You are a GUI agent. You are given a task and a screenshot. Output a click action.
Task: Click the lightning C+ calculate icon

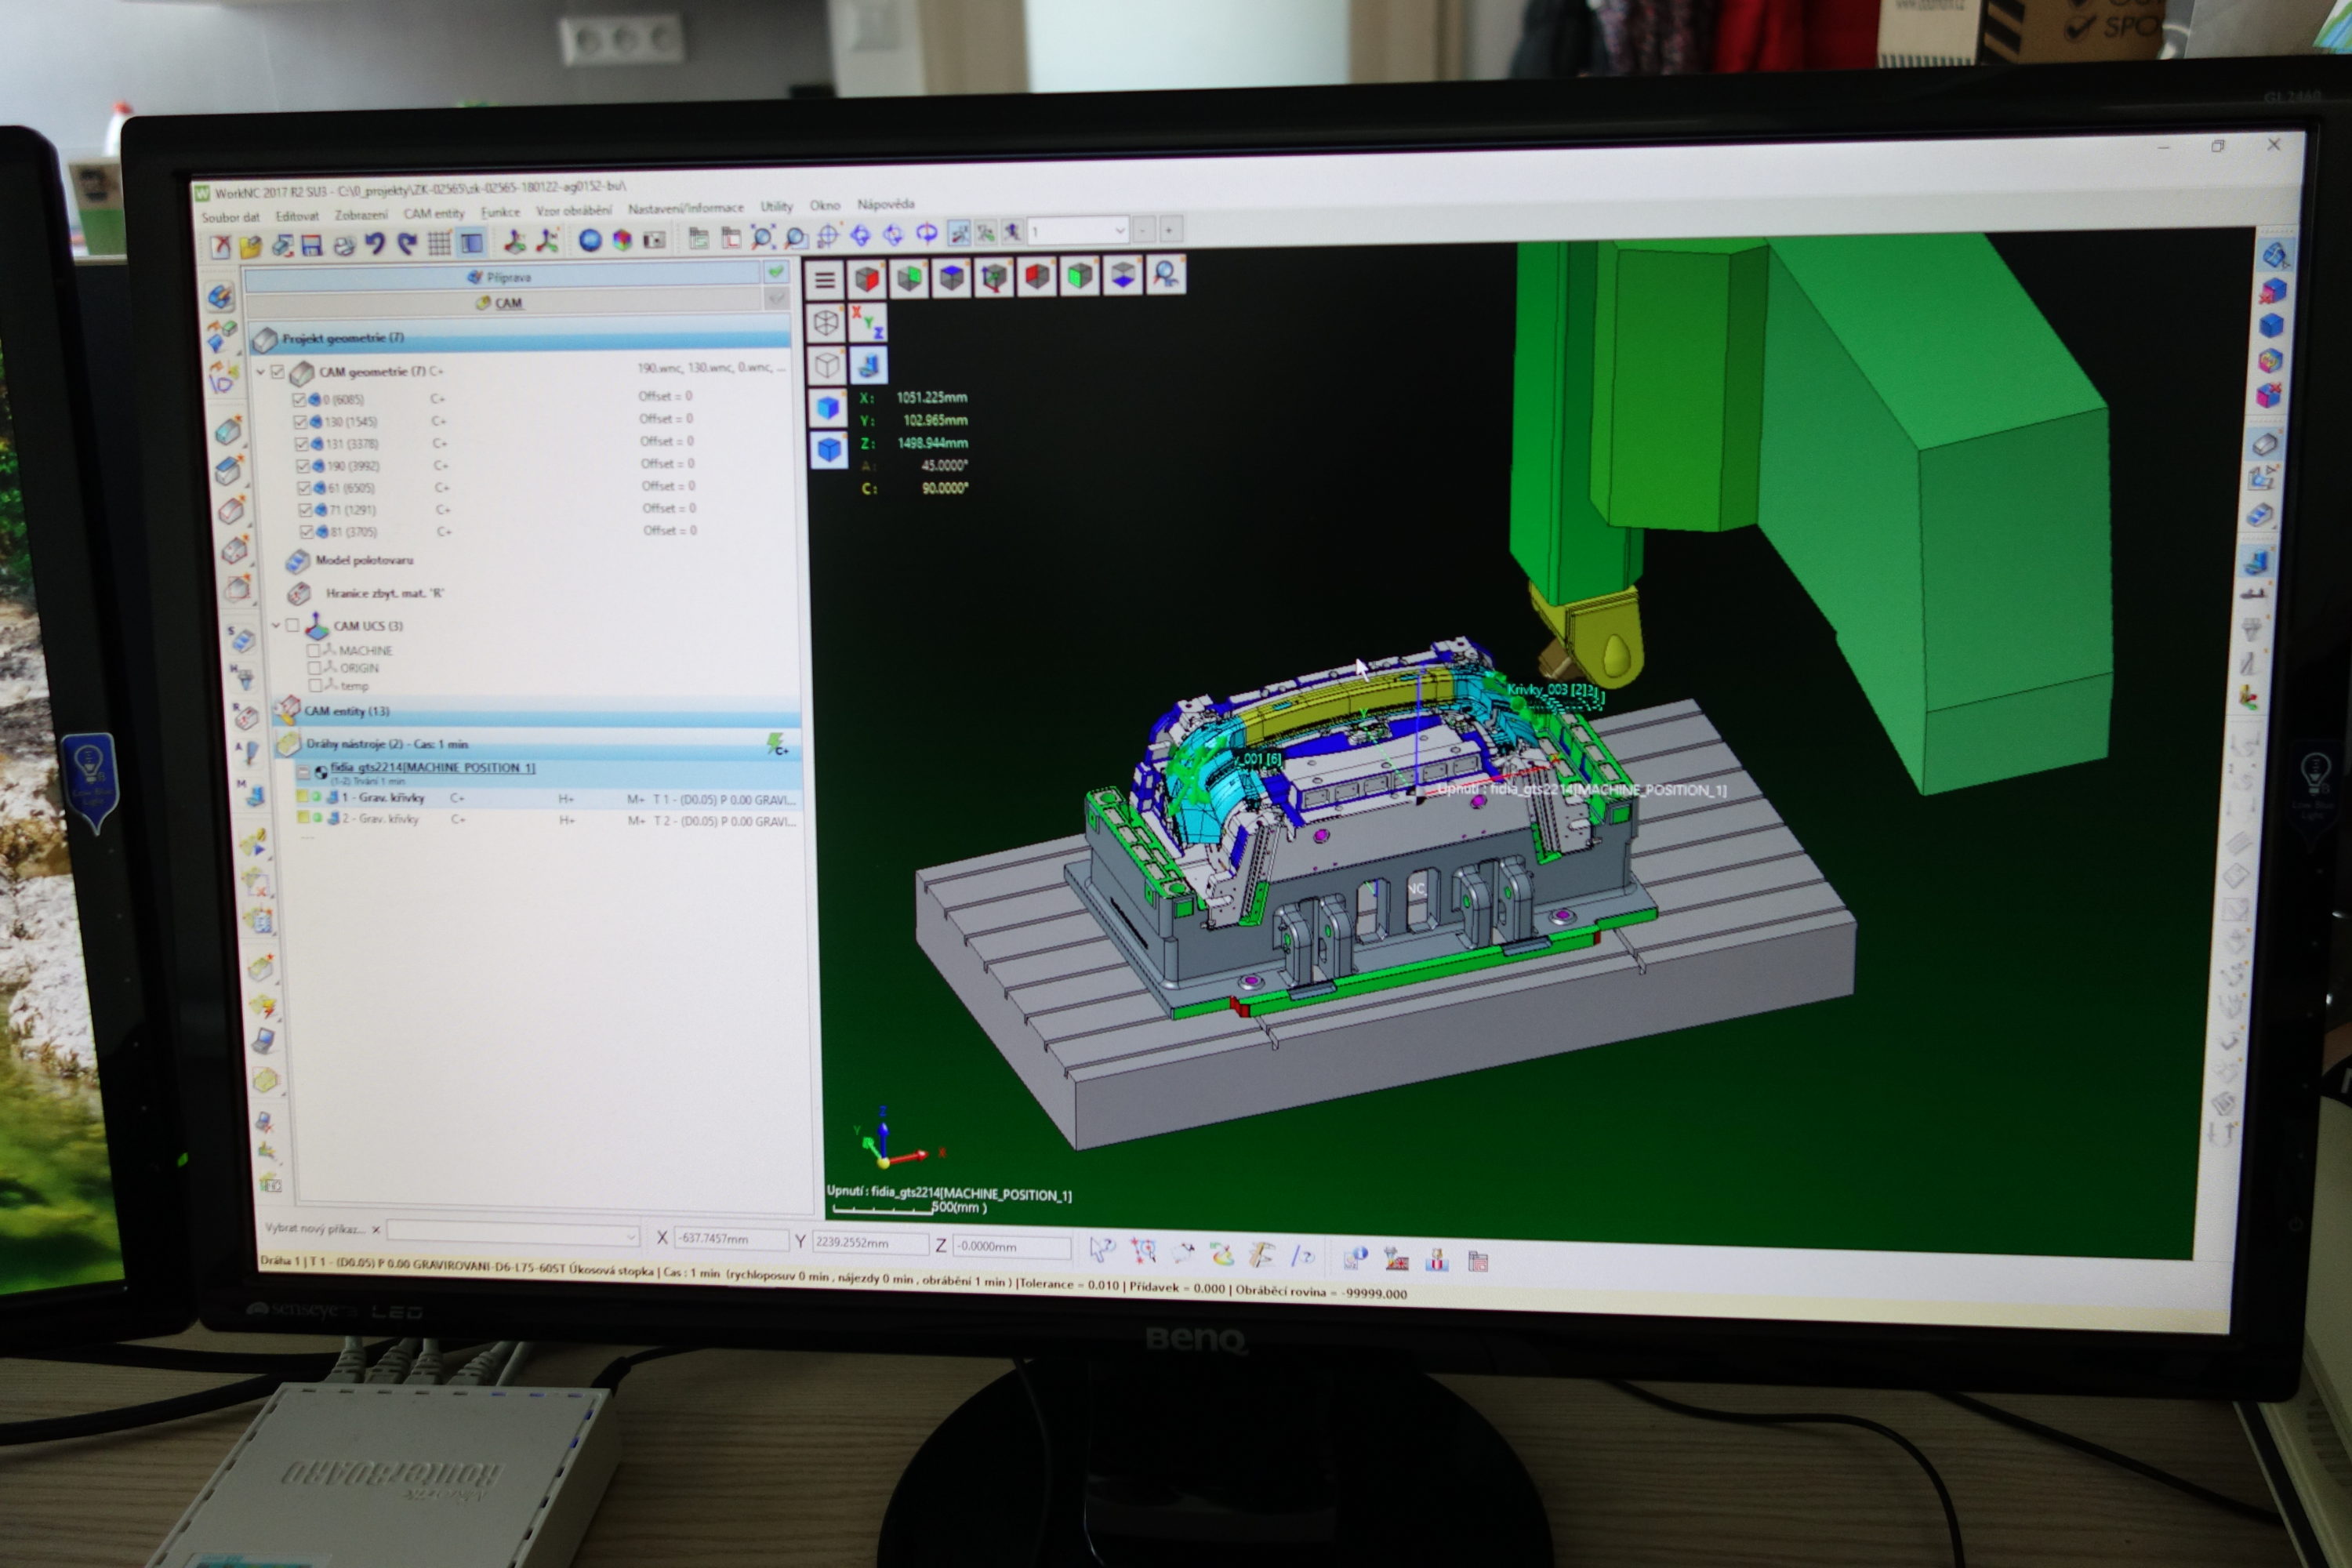pyautogui.click(x=776, y=743)
